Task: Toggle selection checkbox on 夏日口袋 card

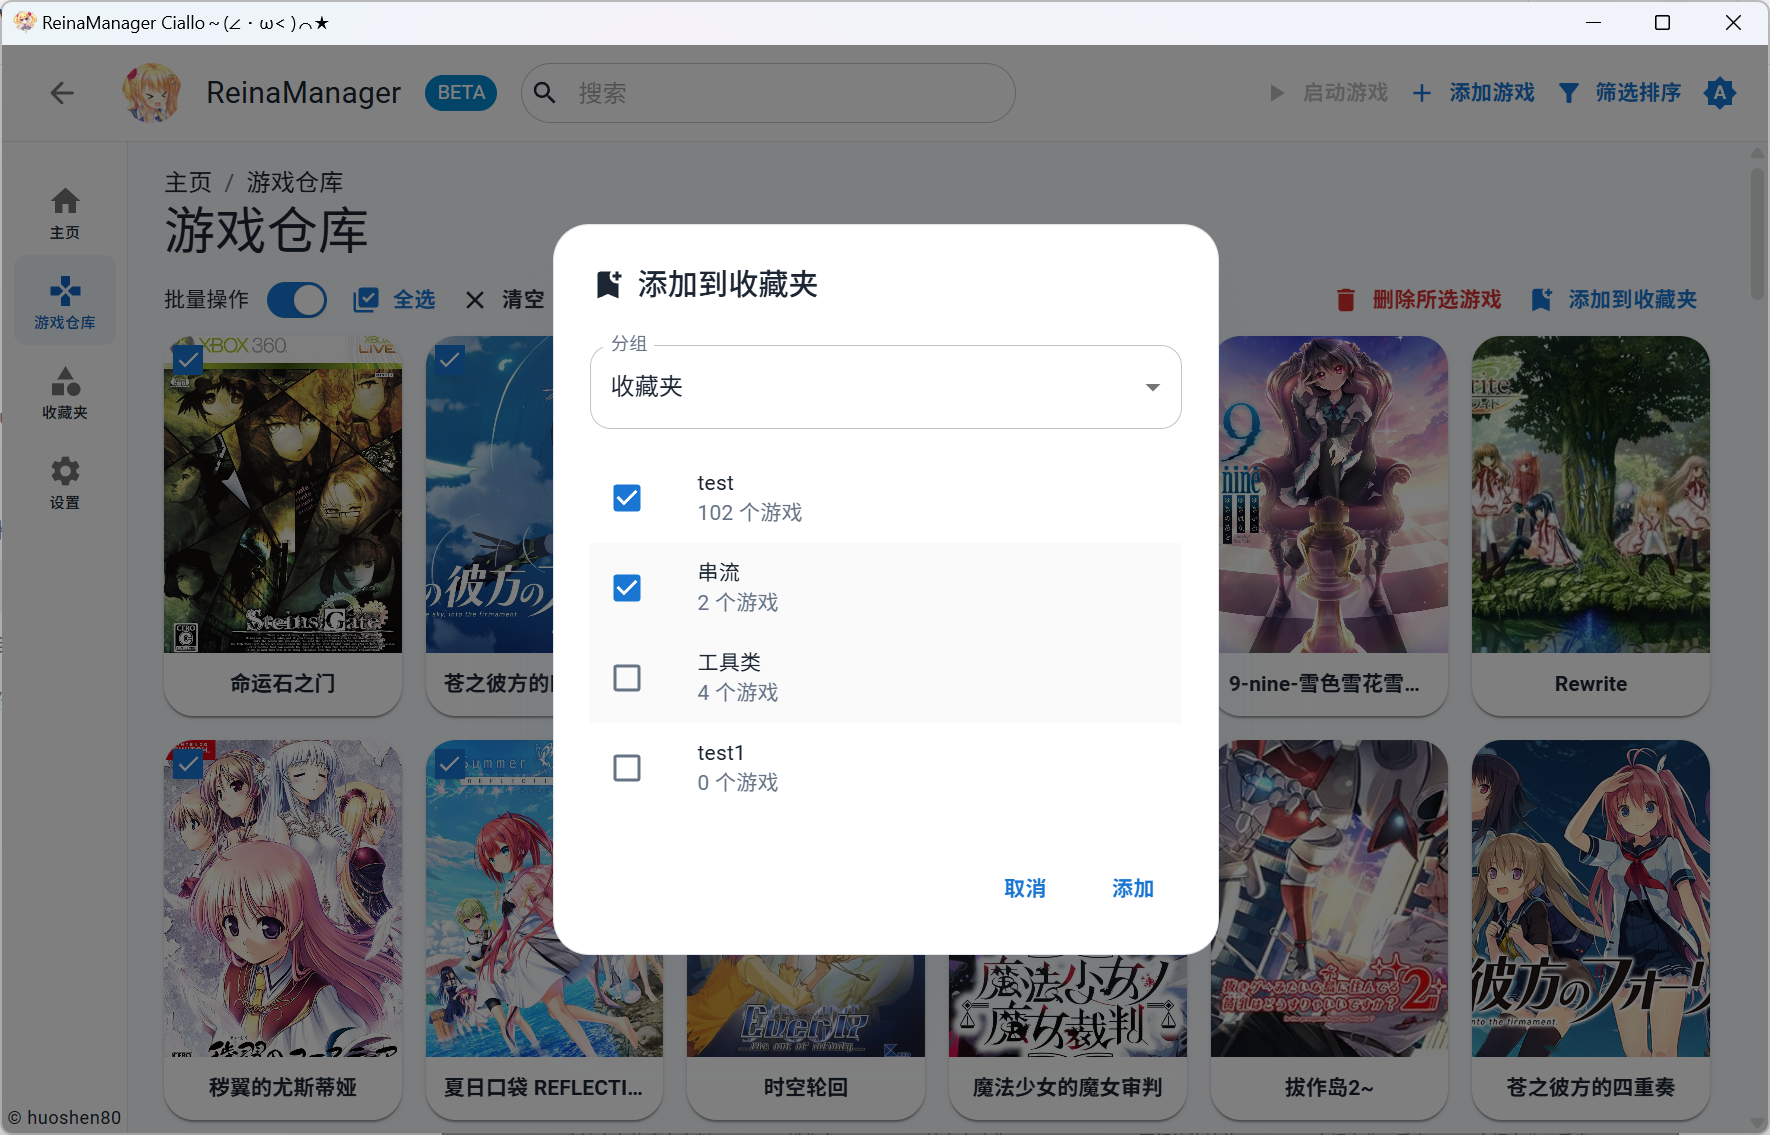Action: (x=450, y=765)
